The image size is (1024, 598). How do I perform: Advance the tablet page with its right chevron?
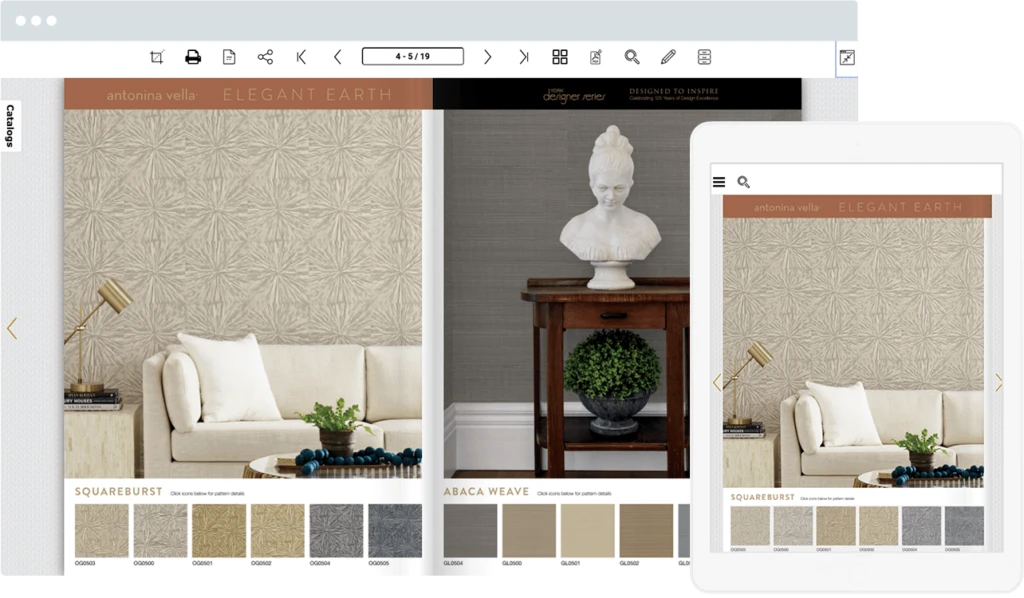point(999,382)
